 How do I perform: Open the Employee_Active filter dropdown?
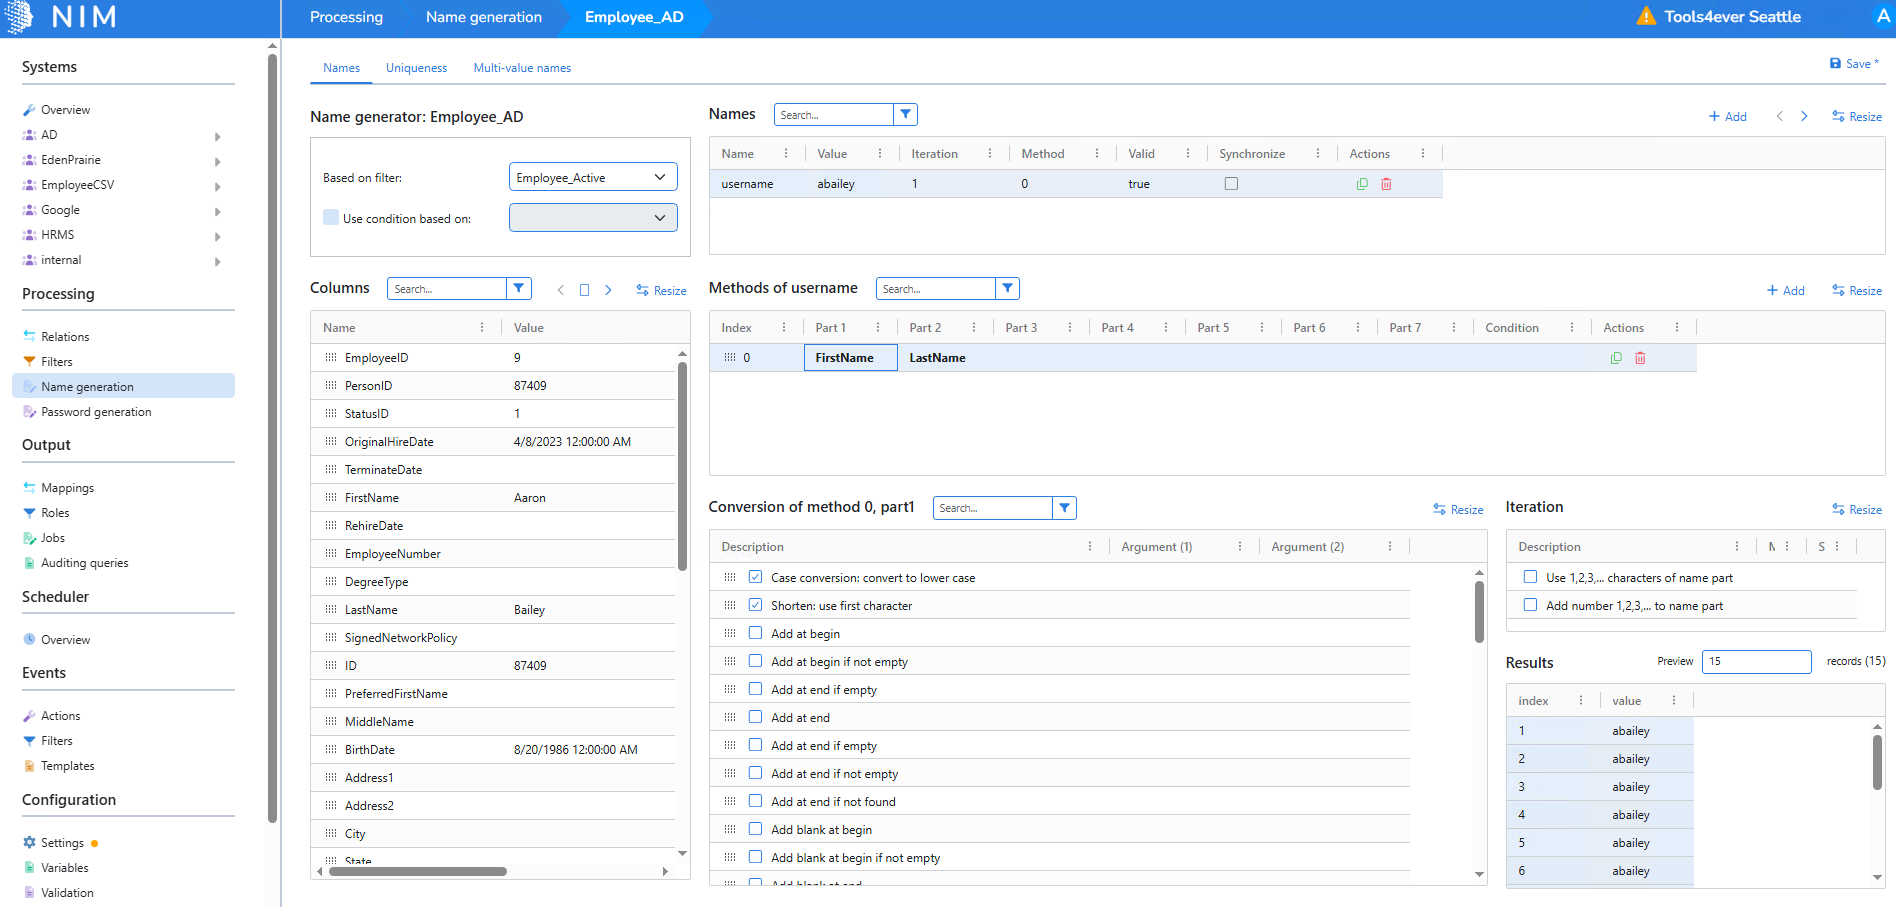(x=592, y=178)
